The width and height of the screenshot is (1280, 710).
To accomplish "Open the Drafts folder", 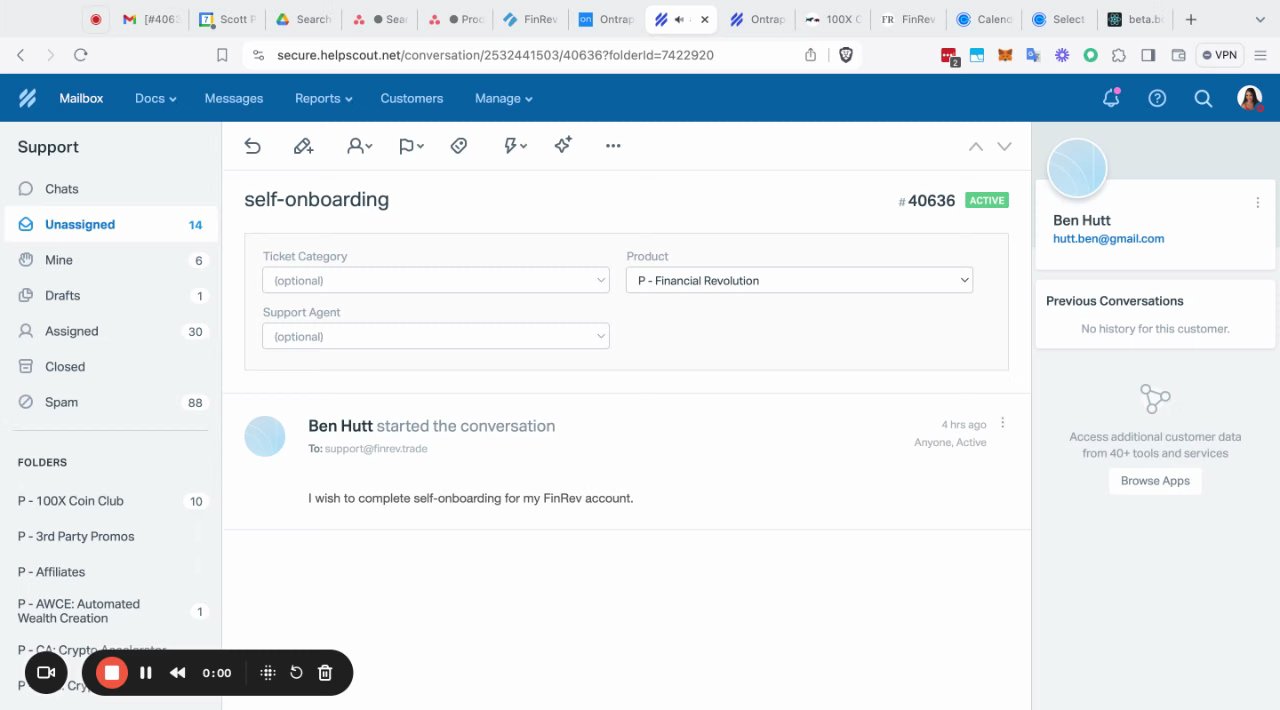I will pyautogui.click(x=110, y=296).
